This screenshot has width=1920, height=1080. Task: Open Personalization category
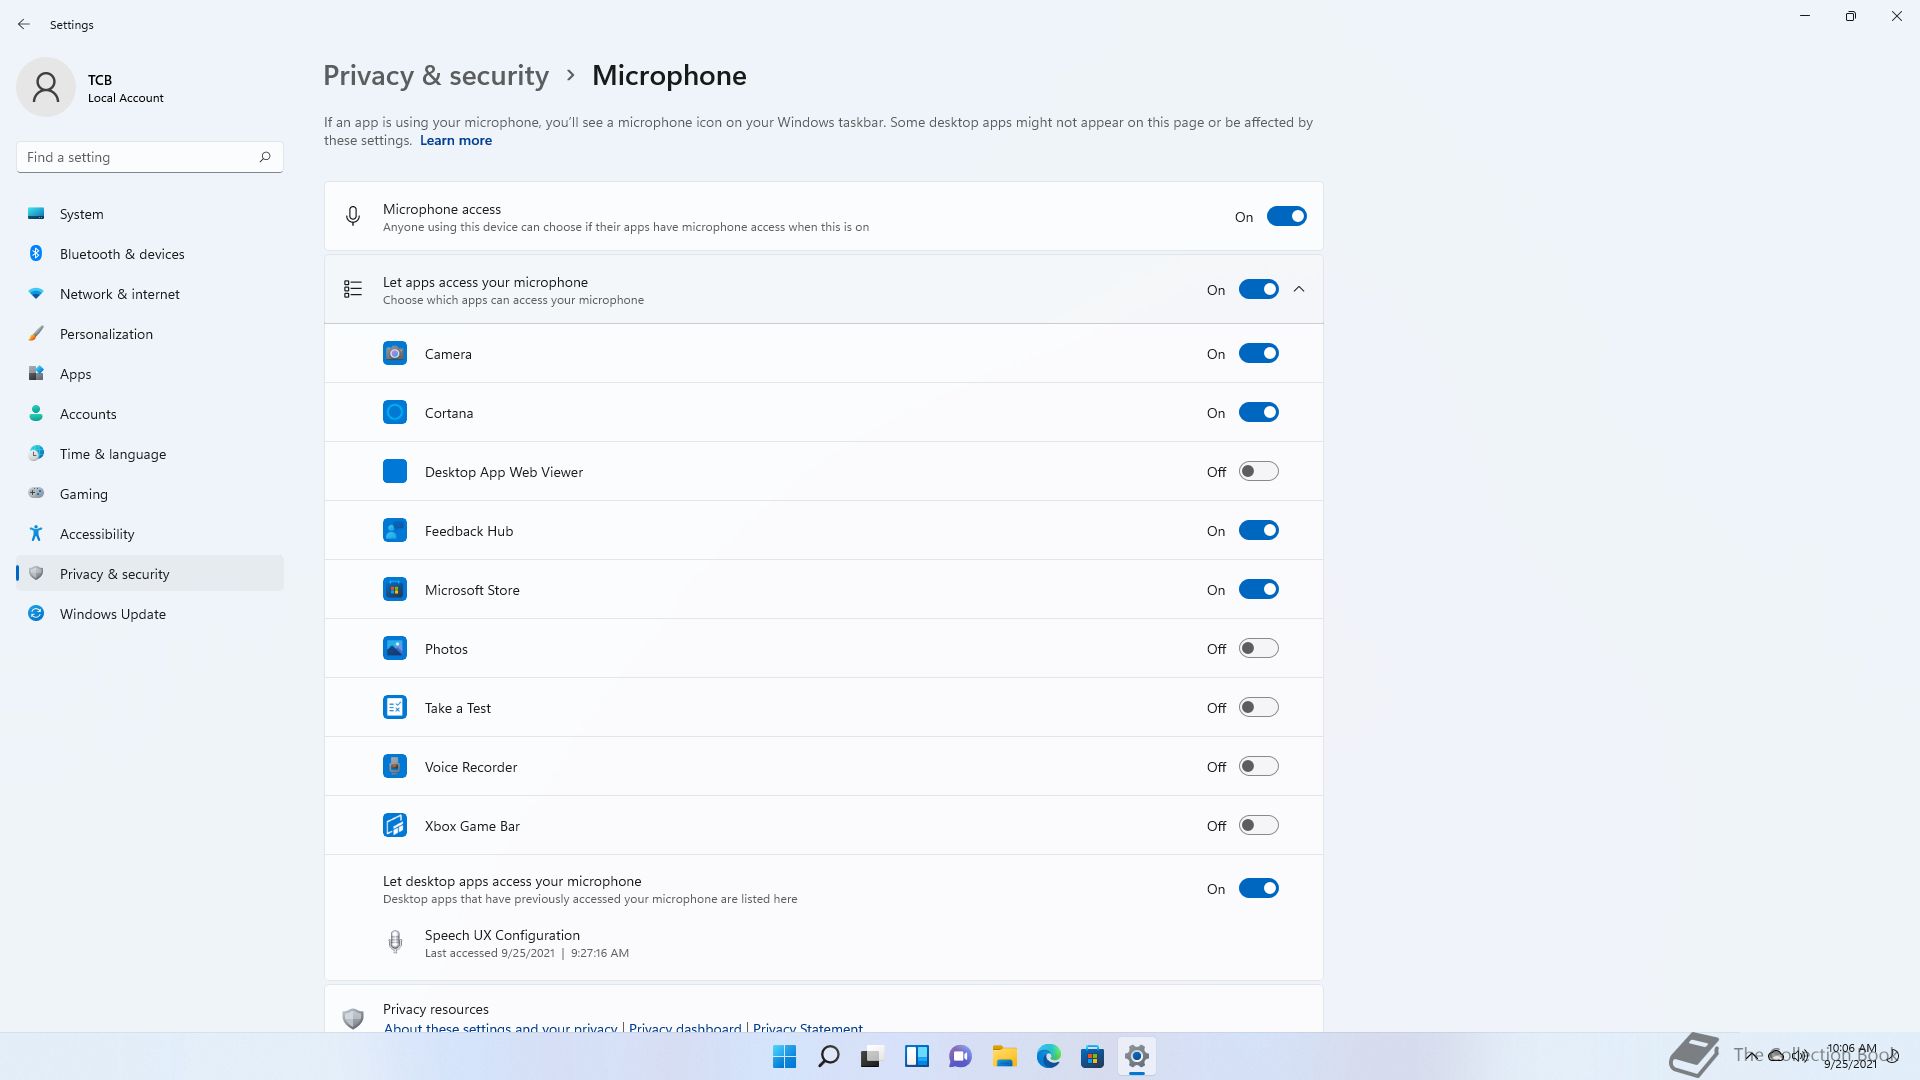click(150, 334)
